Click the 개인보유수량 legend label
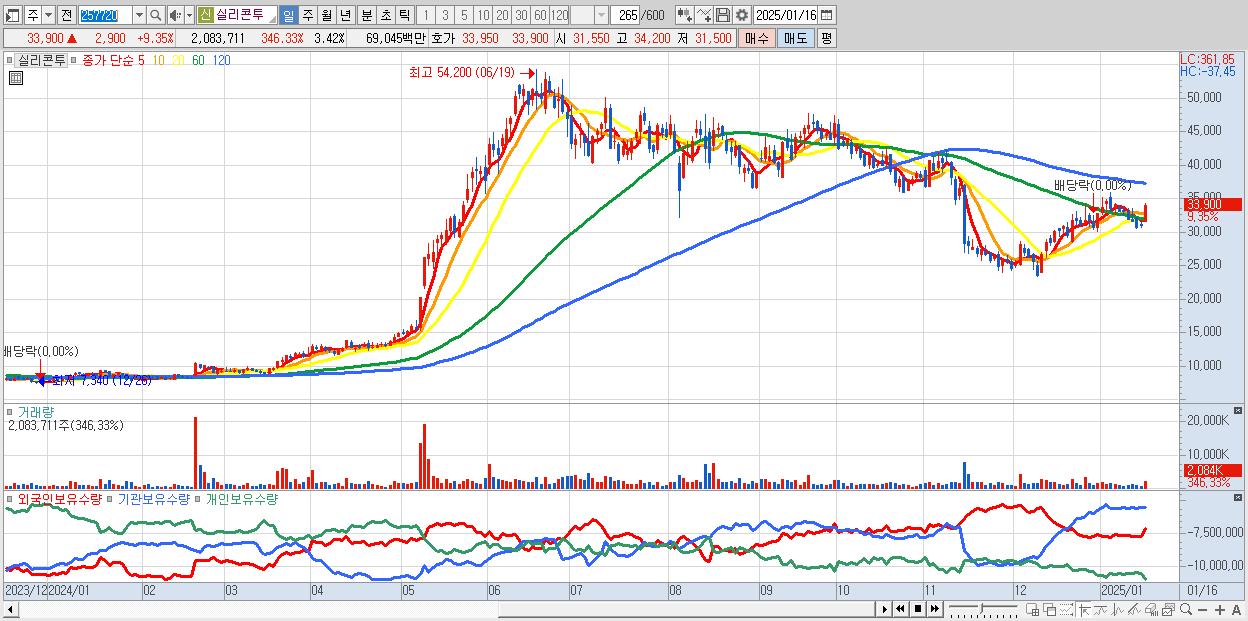This screenshot has width=1248, height=621. pyautogui.click(x=240, y=498)
